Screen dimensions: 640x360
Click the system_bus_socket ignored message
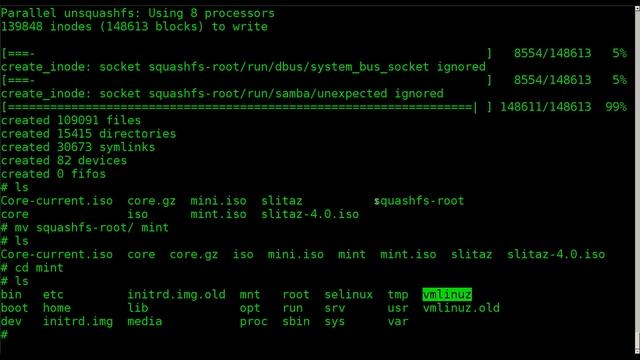(x=243, y=67)
